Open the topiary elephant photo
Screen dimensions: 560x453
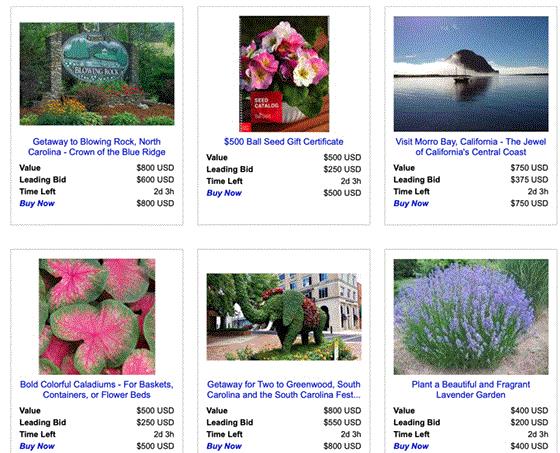[284, 317]
